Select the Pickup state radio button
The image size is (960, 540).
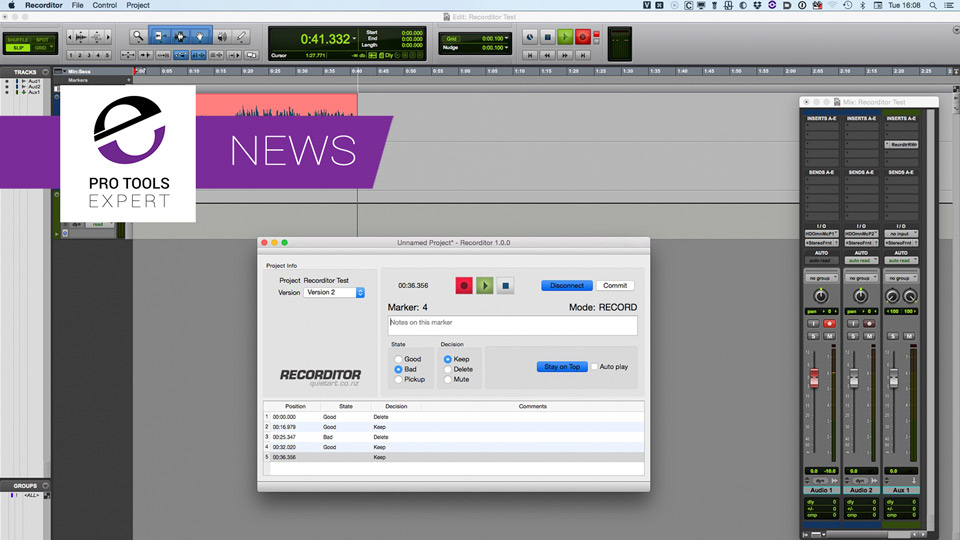(399, 380)
